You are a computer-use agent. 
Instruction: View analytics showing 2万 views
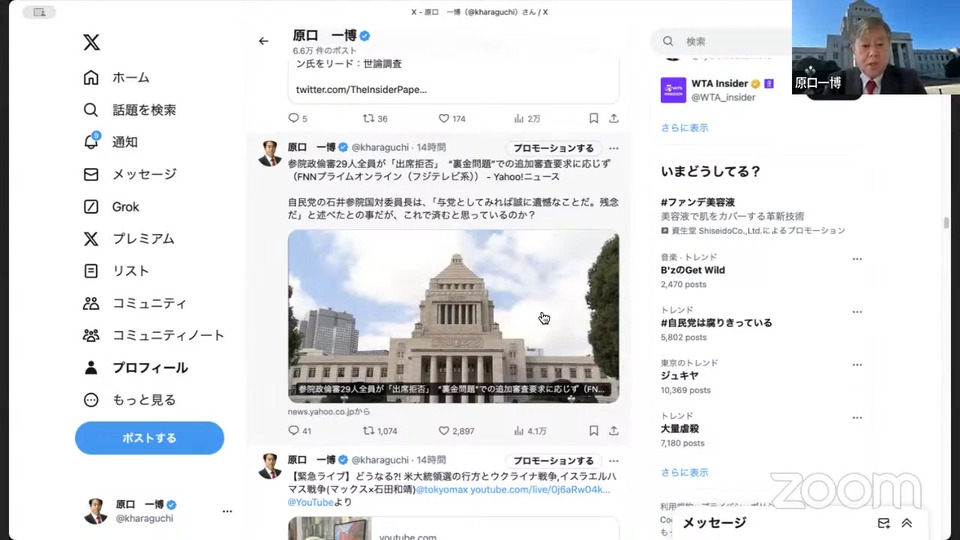pos(527,118)
